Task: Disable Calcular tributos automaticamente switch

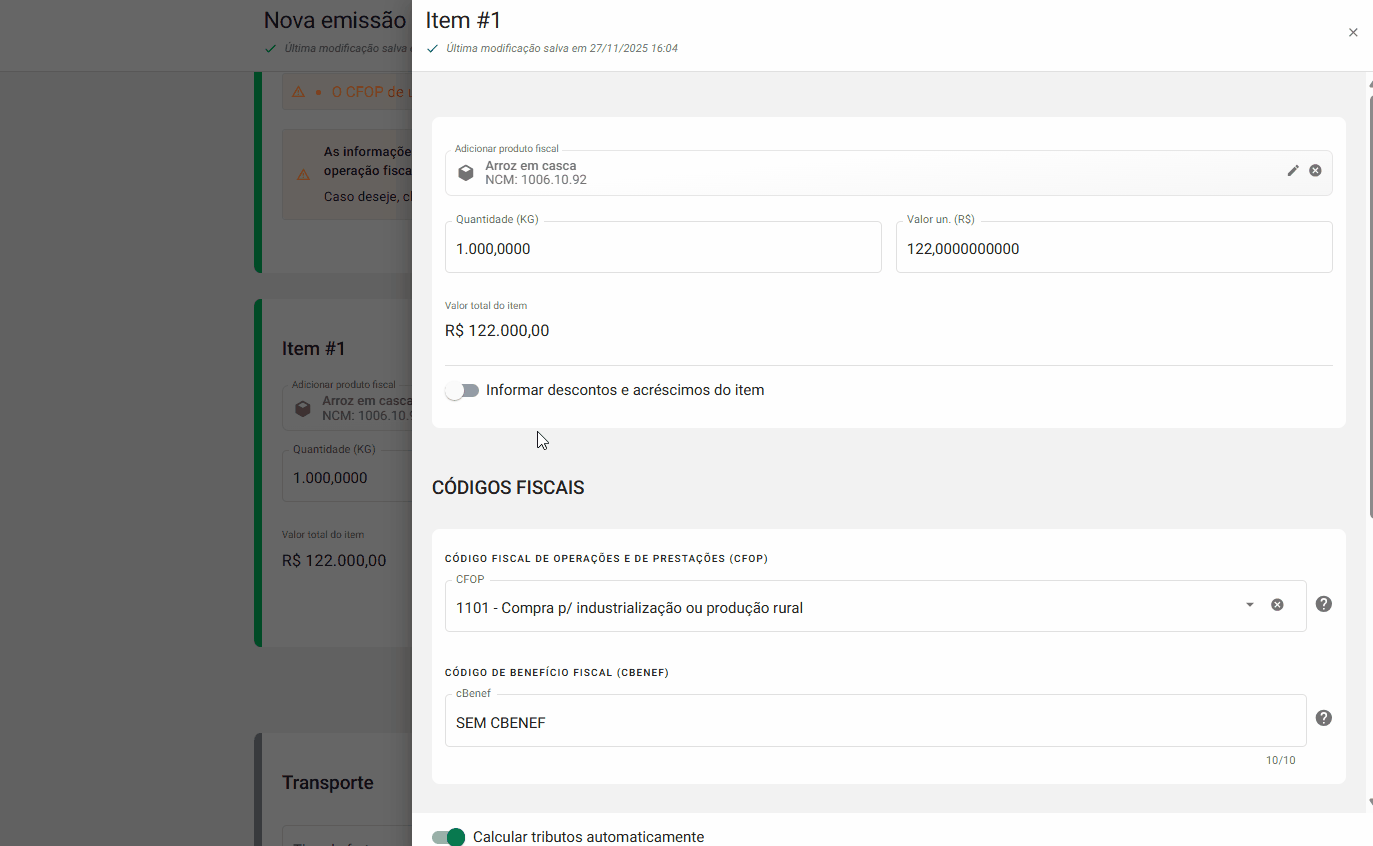Action: pos(449,837)
